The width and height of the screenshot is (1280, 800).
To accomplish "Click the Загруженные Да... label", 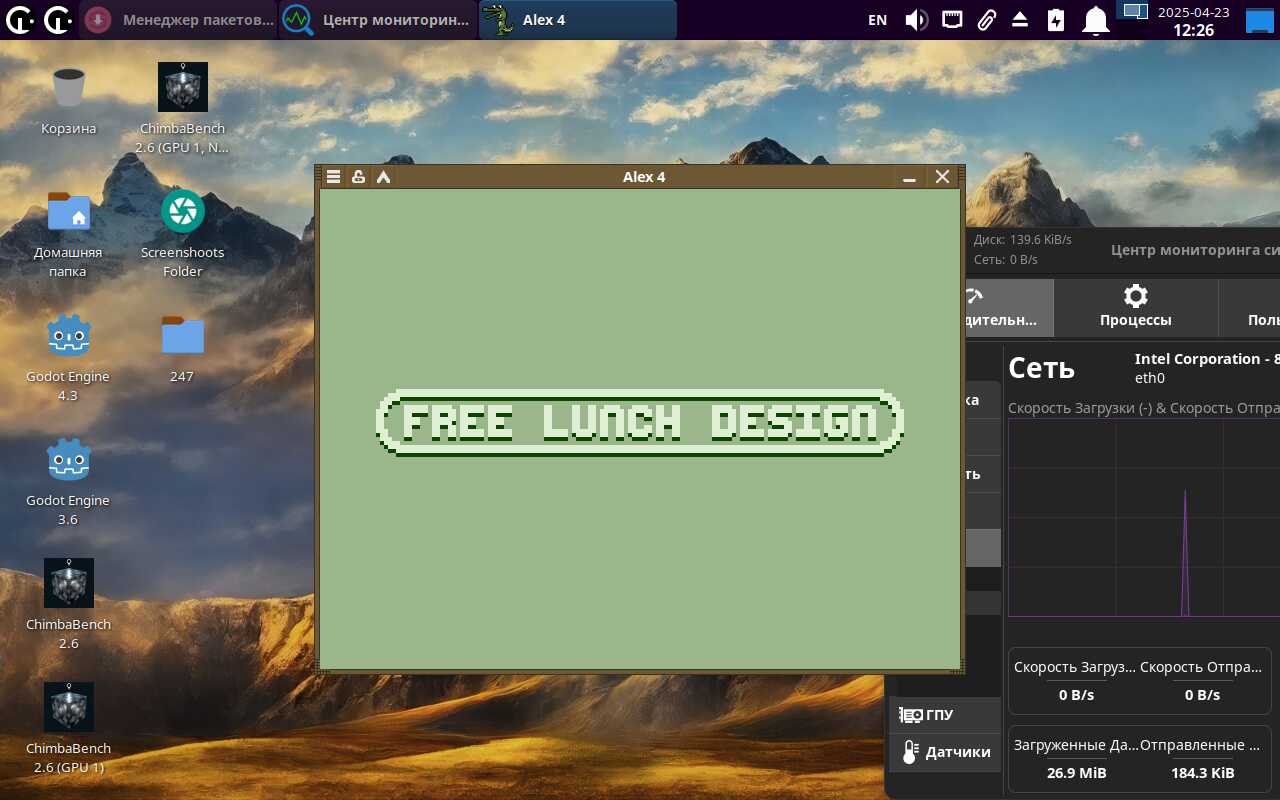I will point(1075,745).
